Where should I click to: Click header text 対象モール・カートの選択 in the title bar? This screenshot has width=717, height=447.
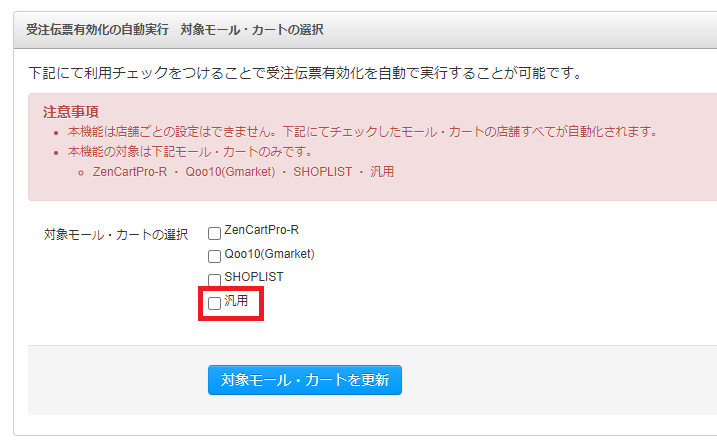(252, 30)
